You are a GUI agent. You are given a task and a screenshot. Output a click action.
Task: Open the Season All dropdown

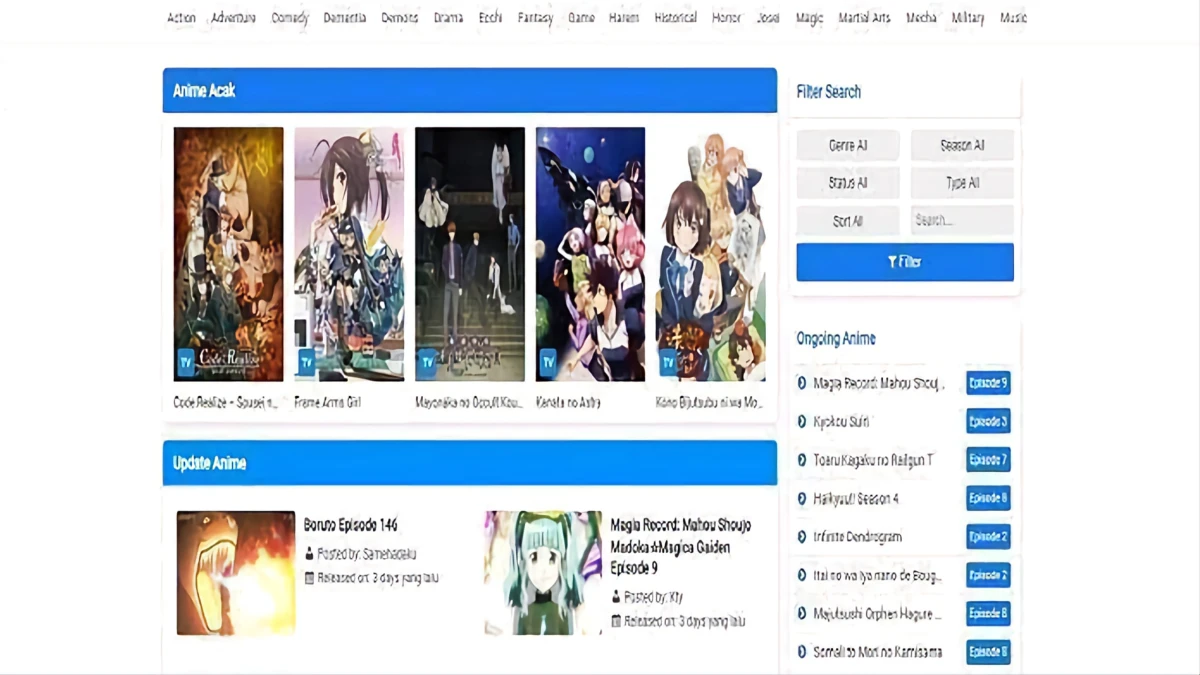962,145
